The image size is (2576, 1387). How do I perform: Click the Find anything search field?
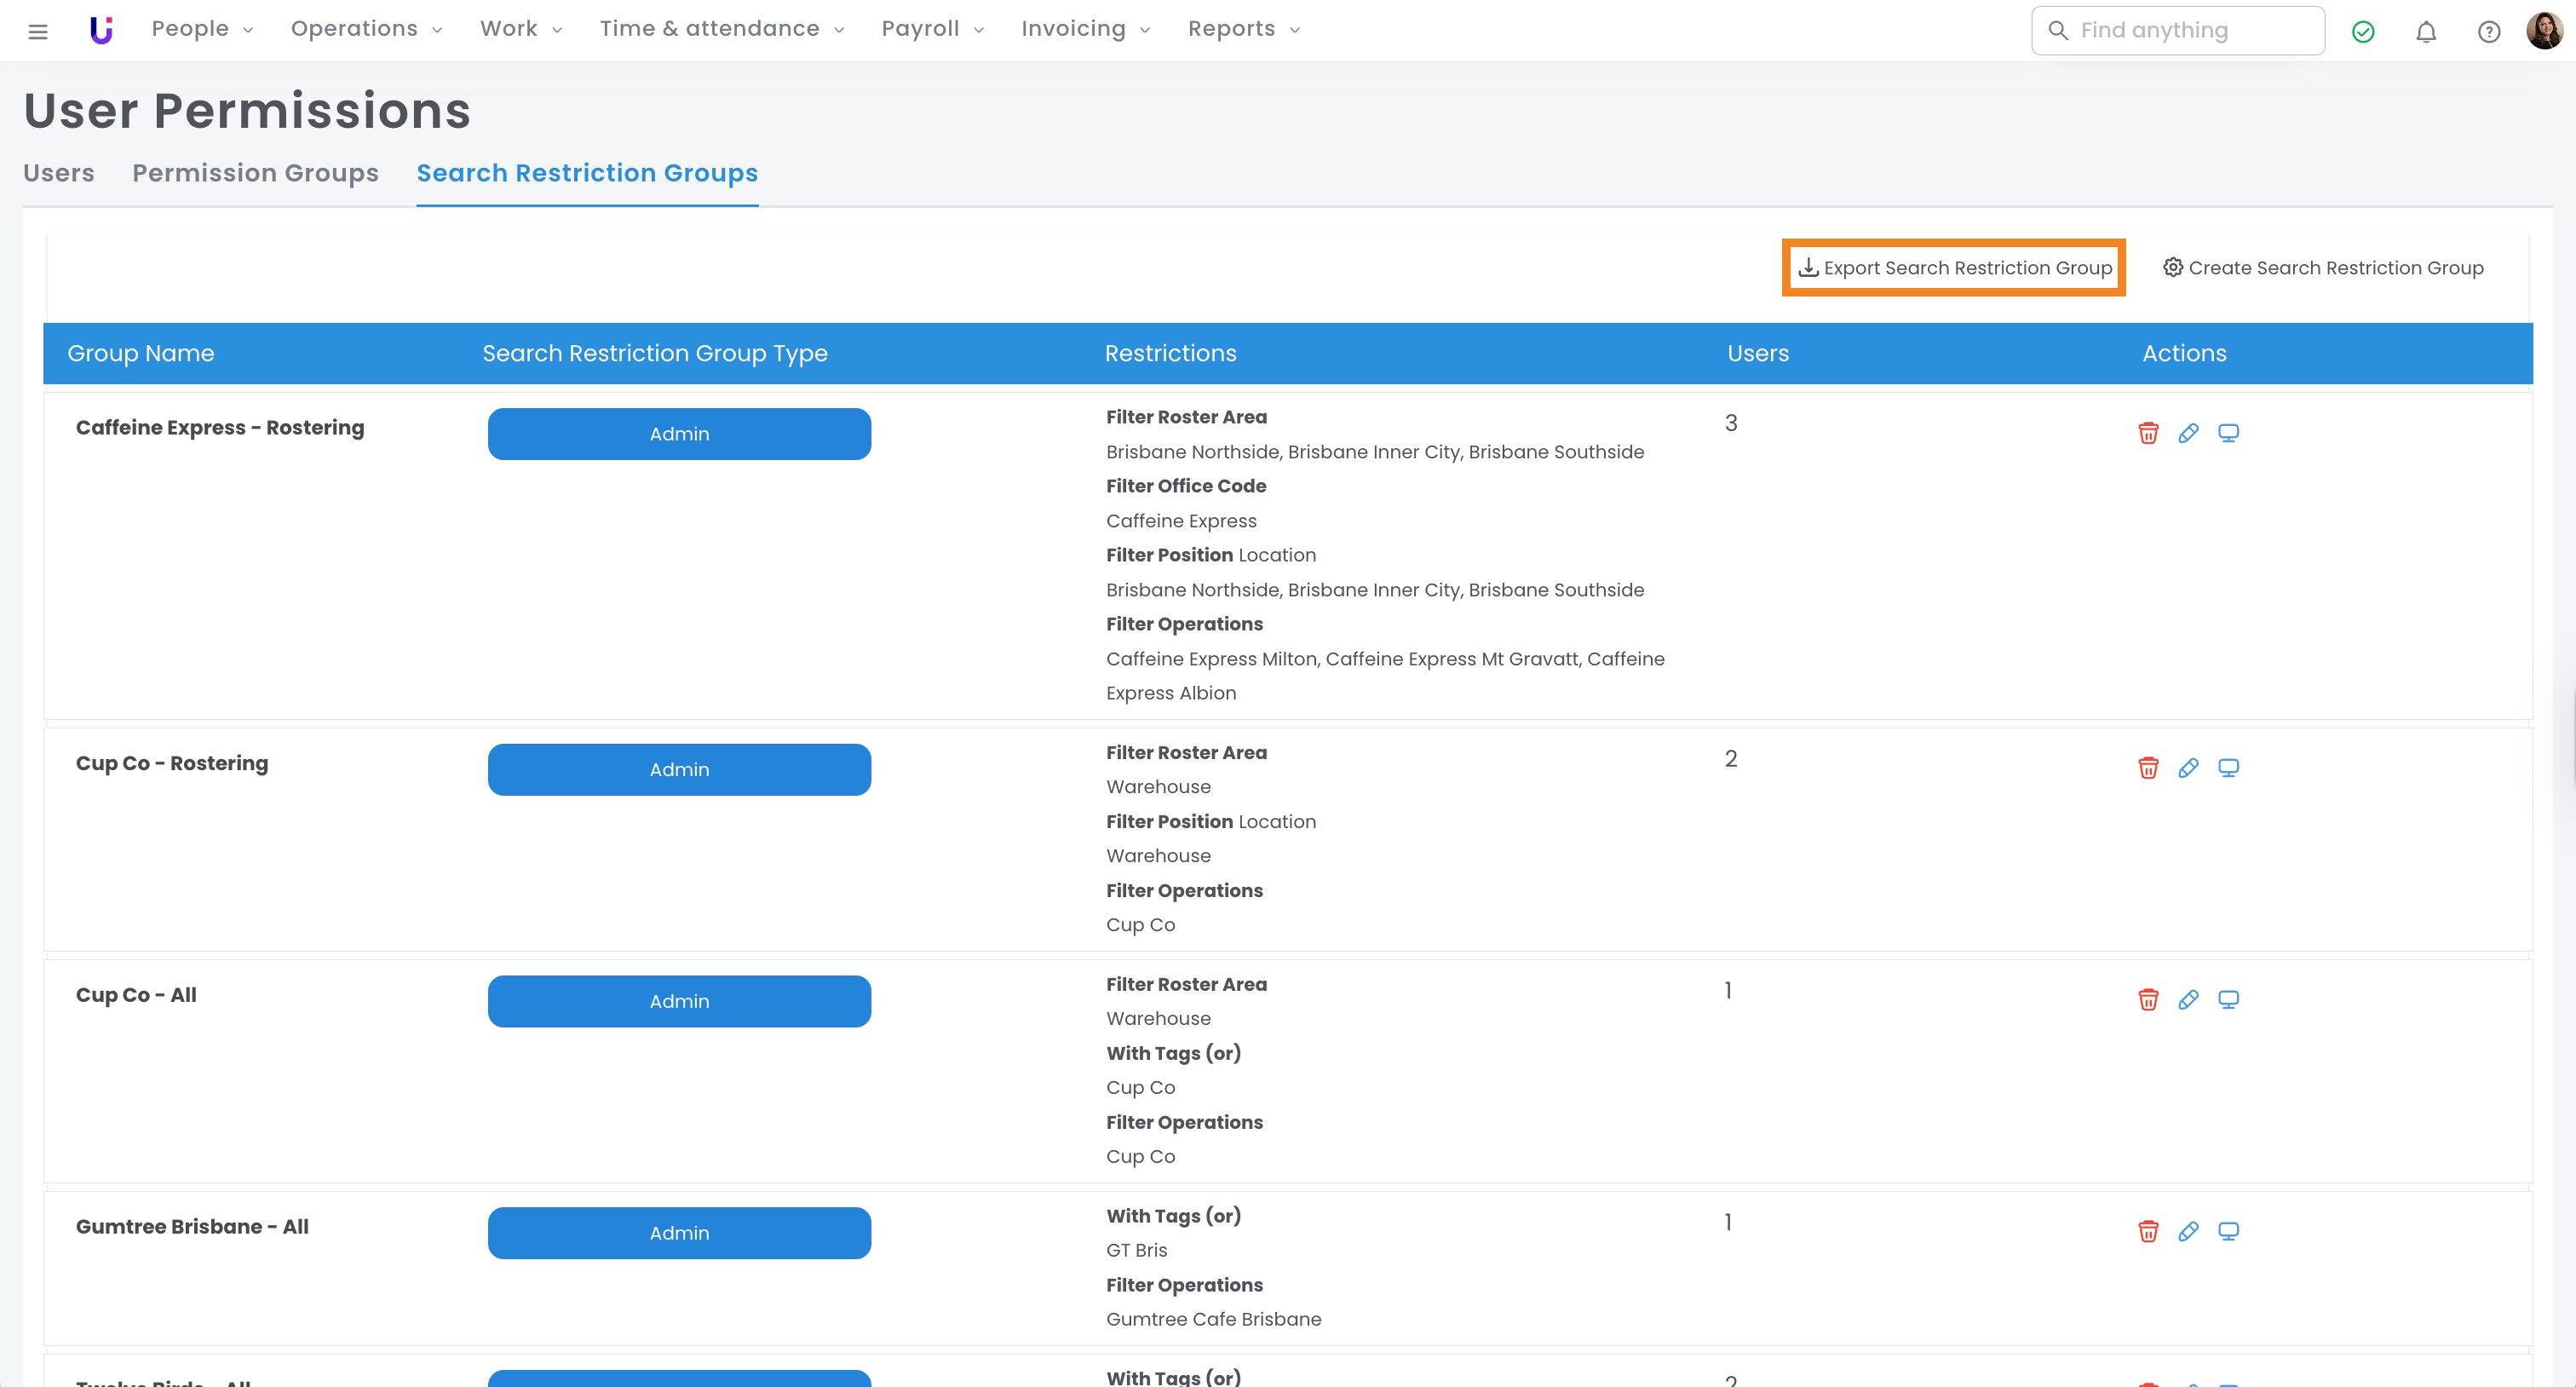tap(2177, 30)
